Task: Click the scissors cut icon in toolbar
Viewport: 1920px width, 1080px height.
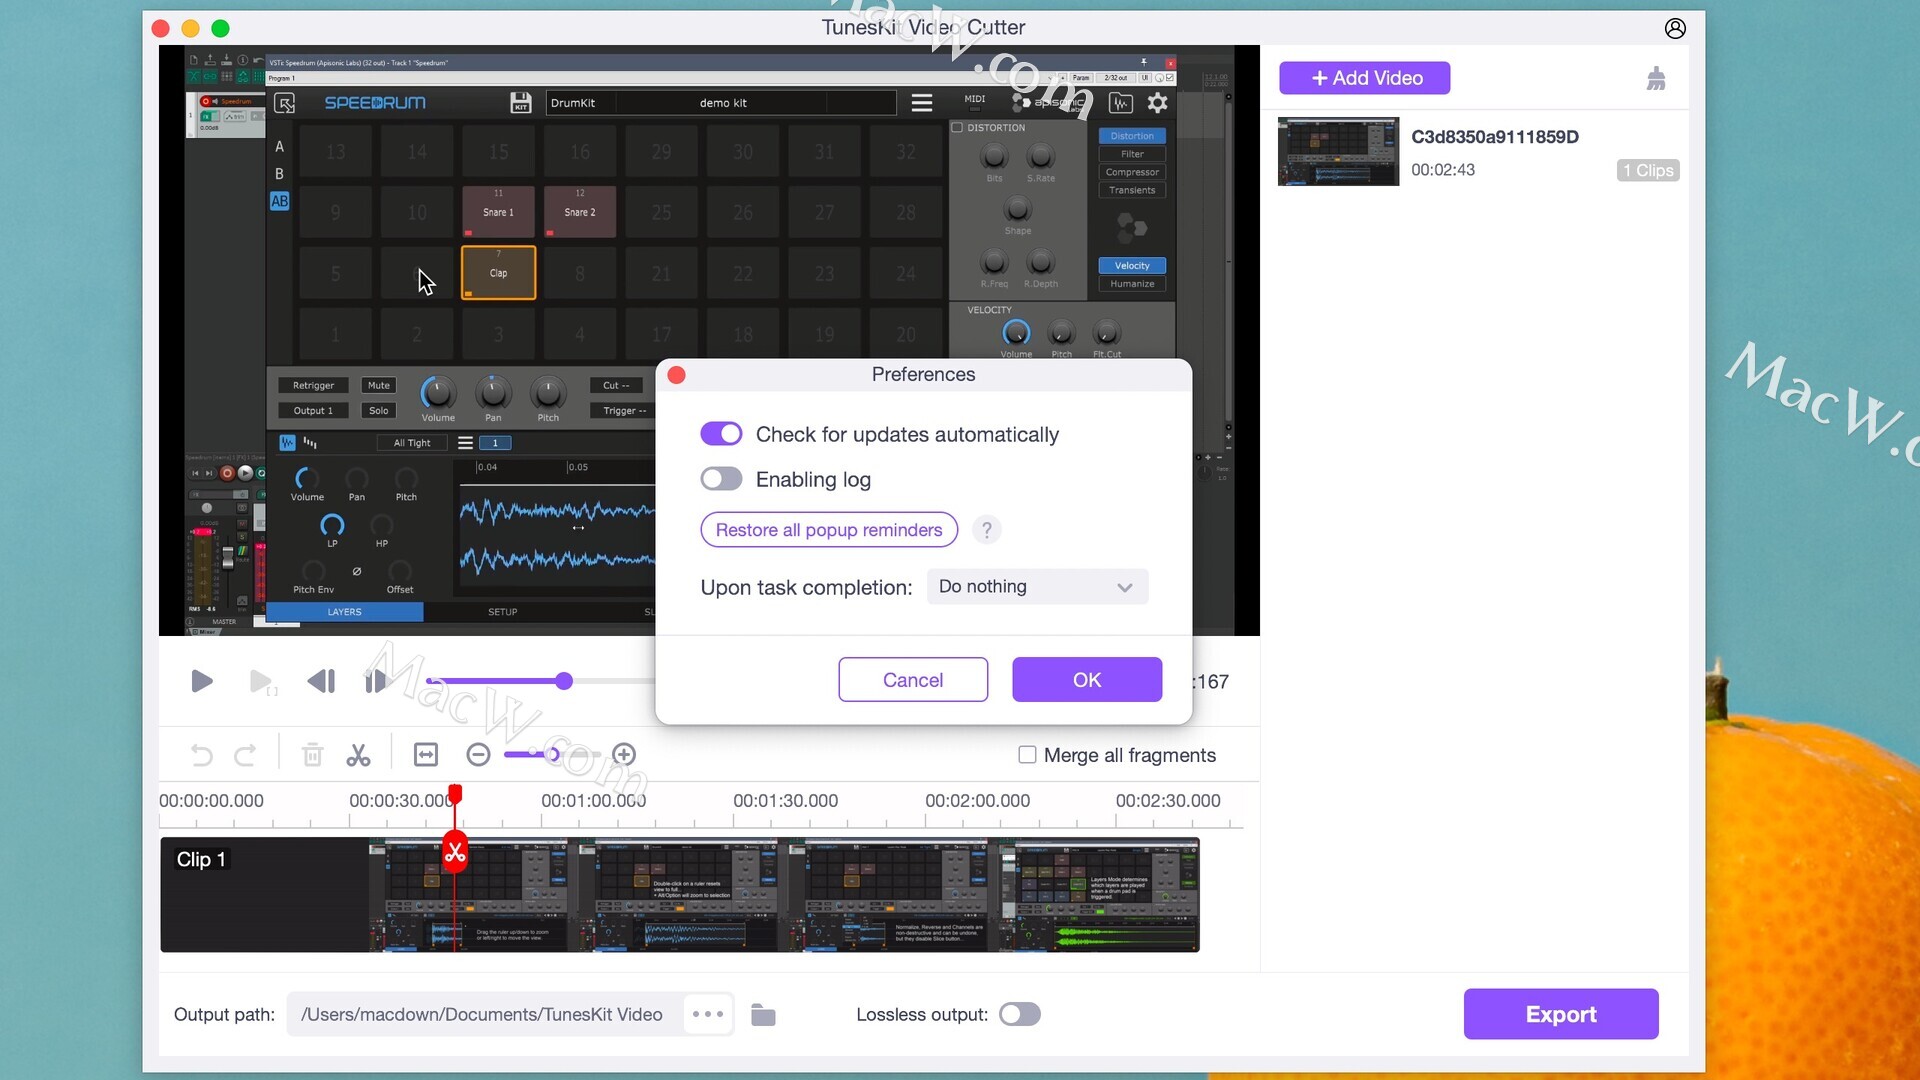Action: pyautogui.click(x=358, y=755)
